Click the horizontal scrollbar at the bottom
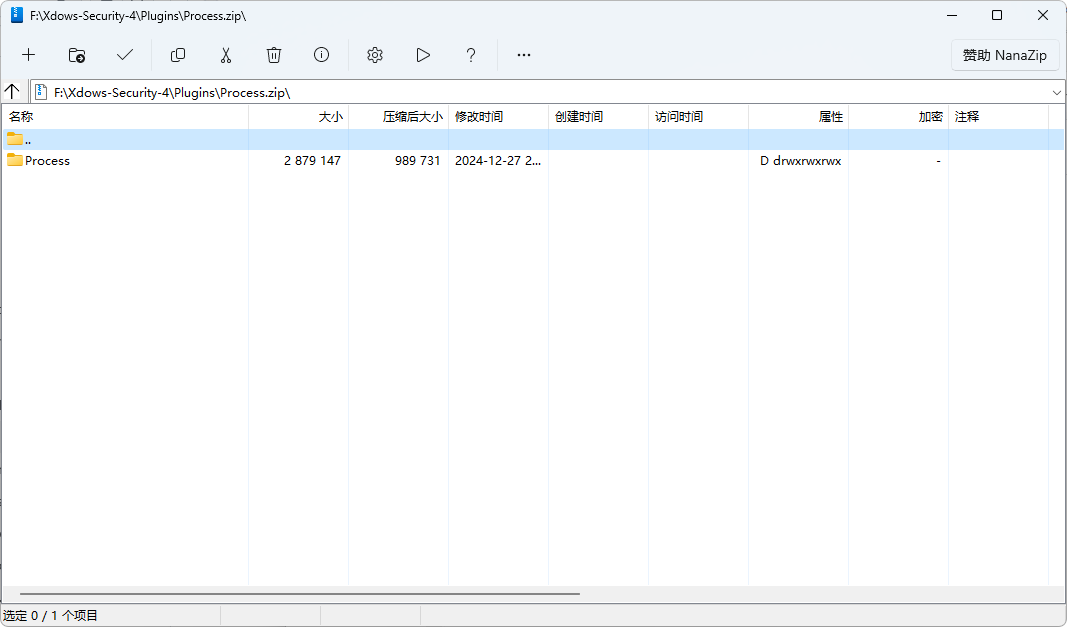 pyautogui.click(x=300, y=592)
